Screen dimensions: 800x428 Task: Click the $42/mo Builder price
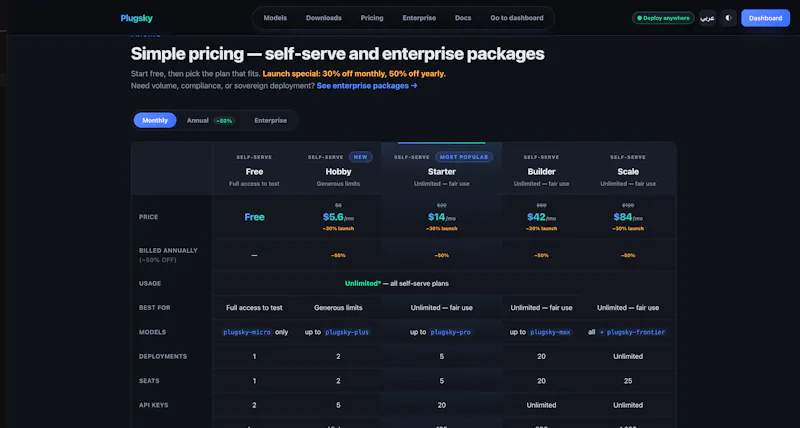pyautogui.click(x=541, y=217)
